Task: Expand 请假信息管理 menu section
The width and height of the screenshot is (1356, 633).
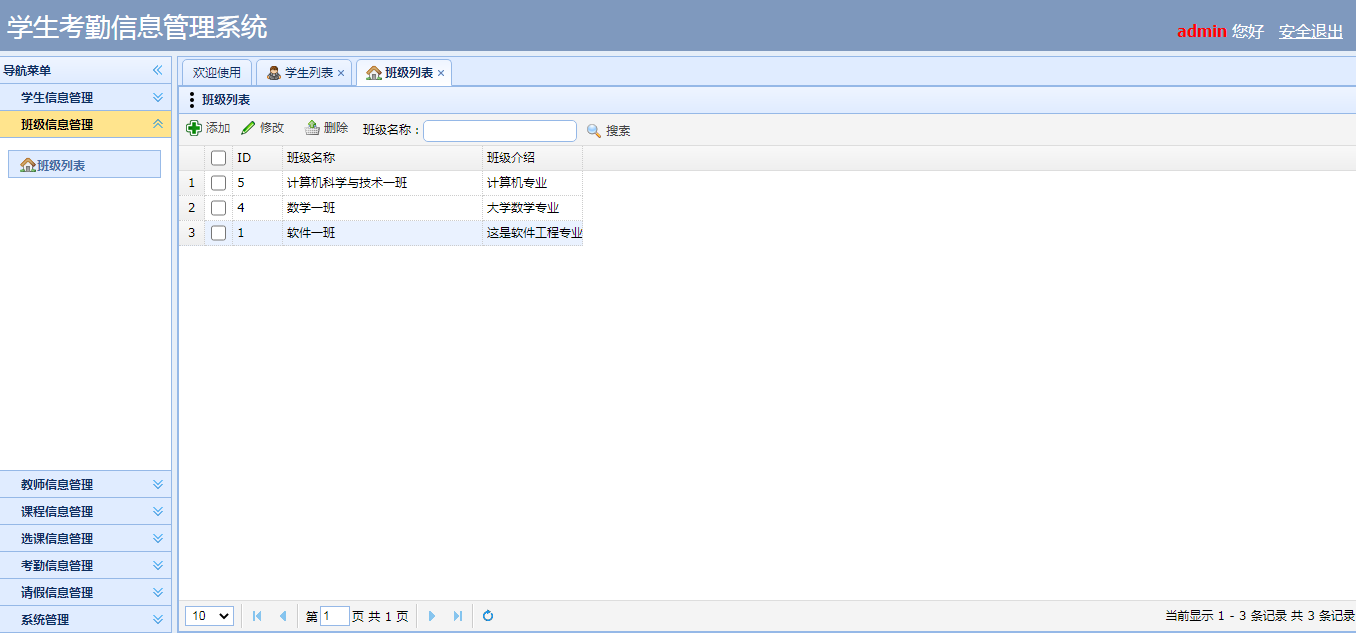Action: pyautogui.click(x=157, y=592)
